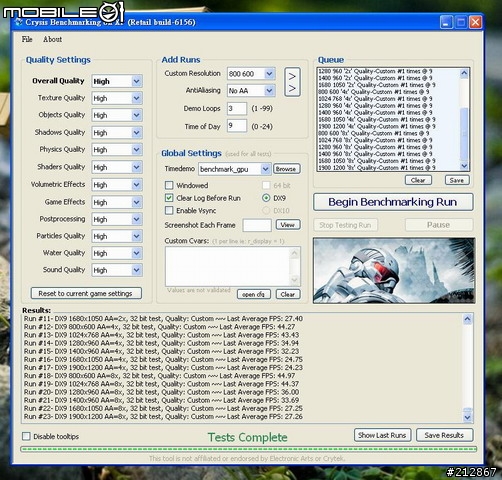This screenshot has height=480, width=502.
Task: Clear the Queue list
Action: (x=418, y=180)
